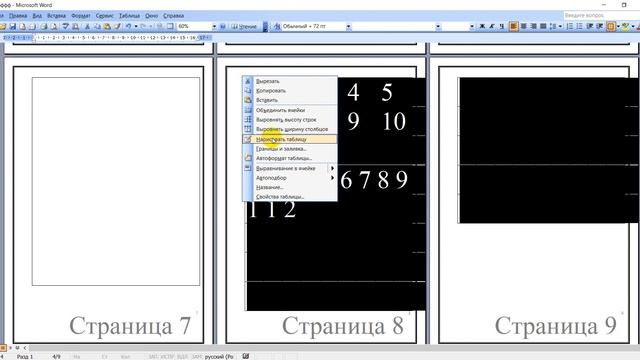Expand the borders dropdown arrow
The height and width of the screenshot is (360, 640).
[x=618, y=27]
